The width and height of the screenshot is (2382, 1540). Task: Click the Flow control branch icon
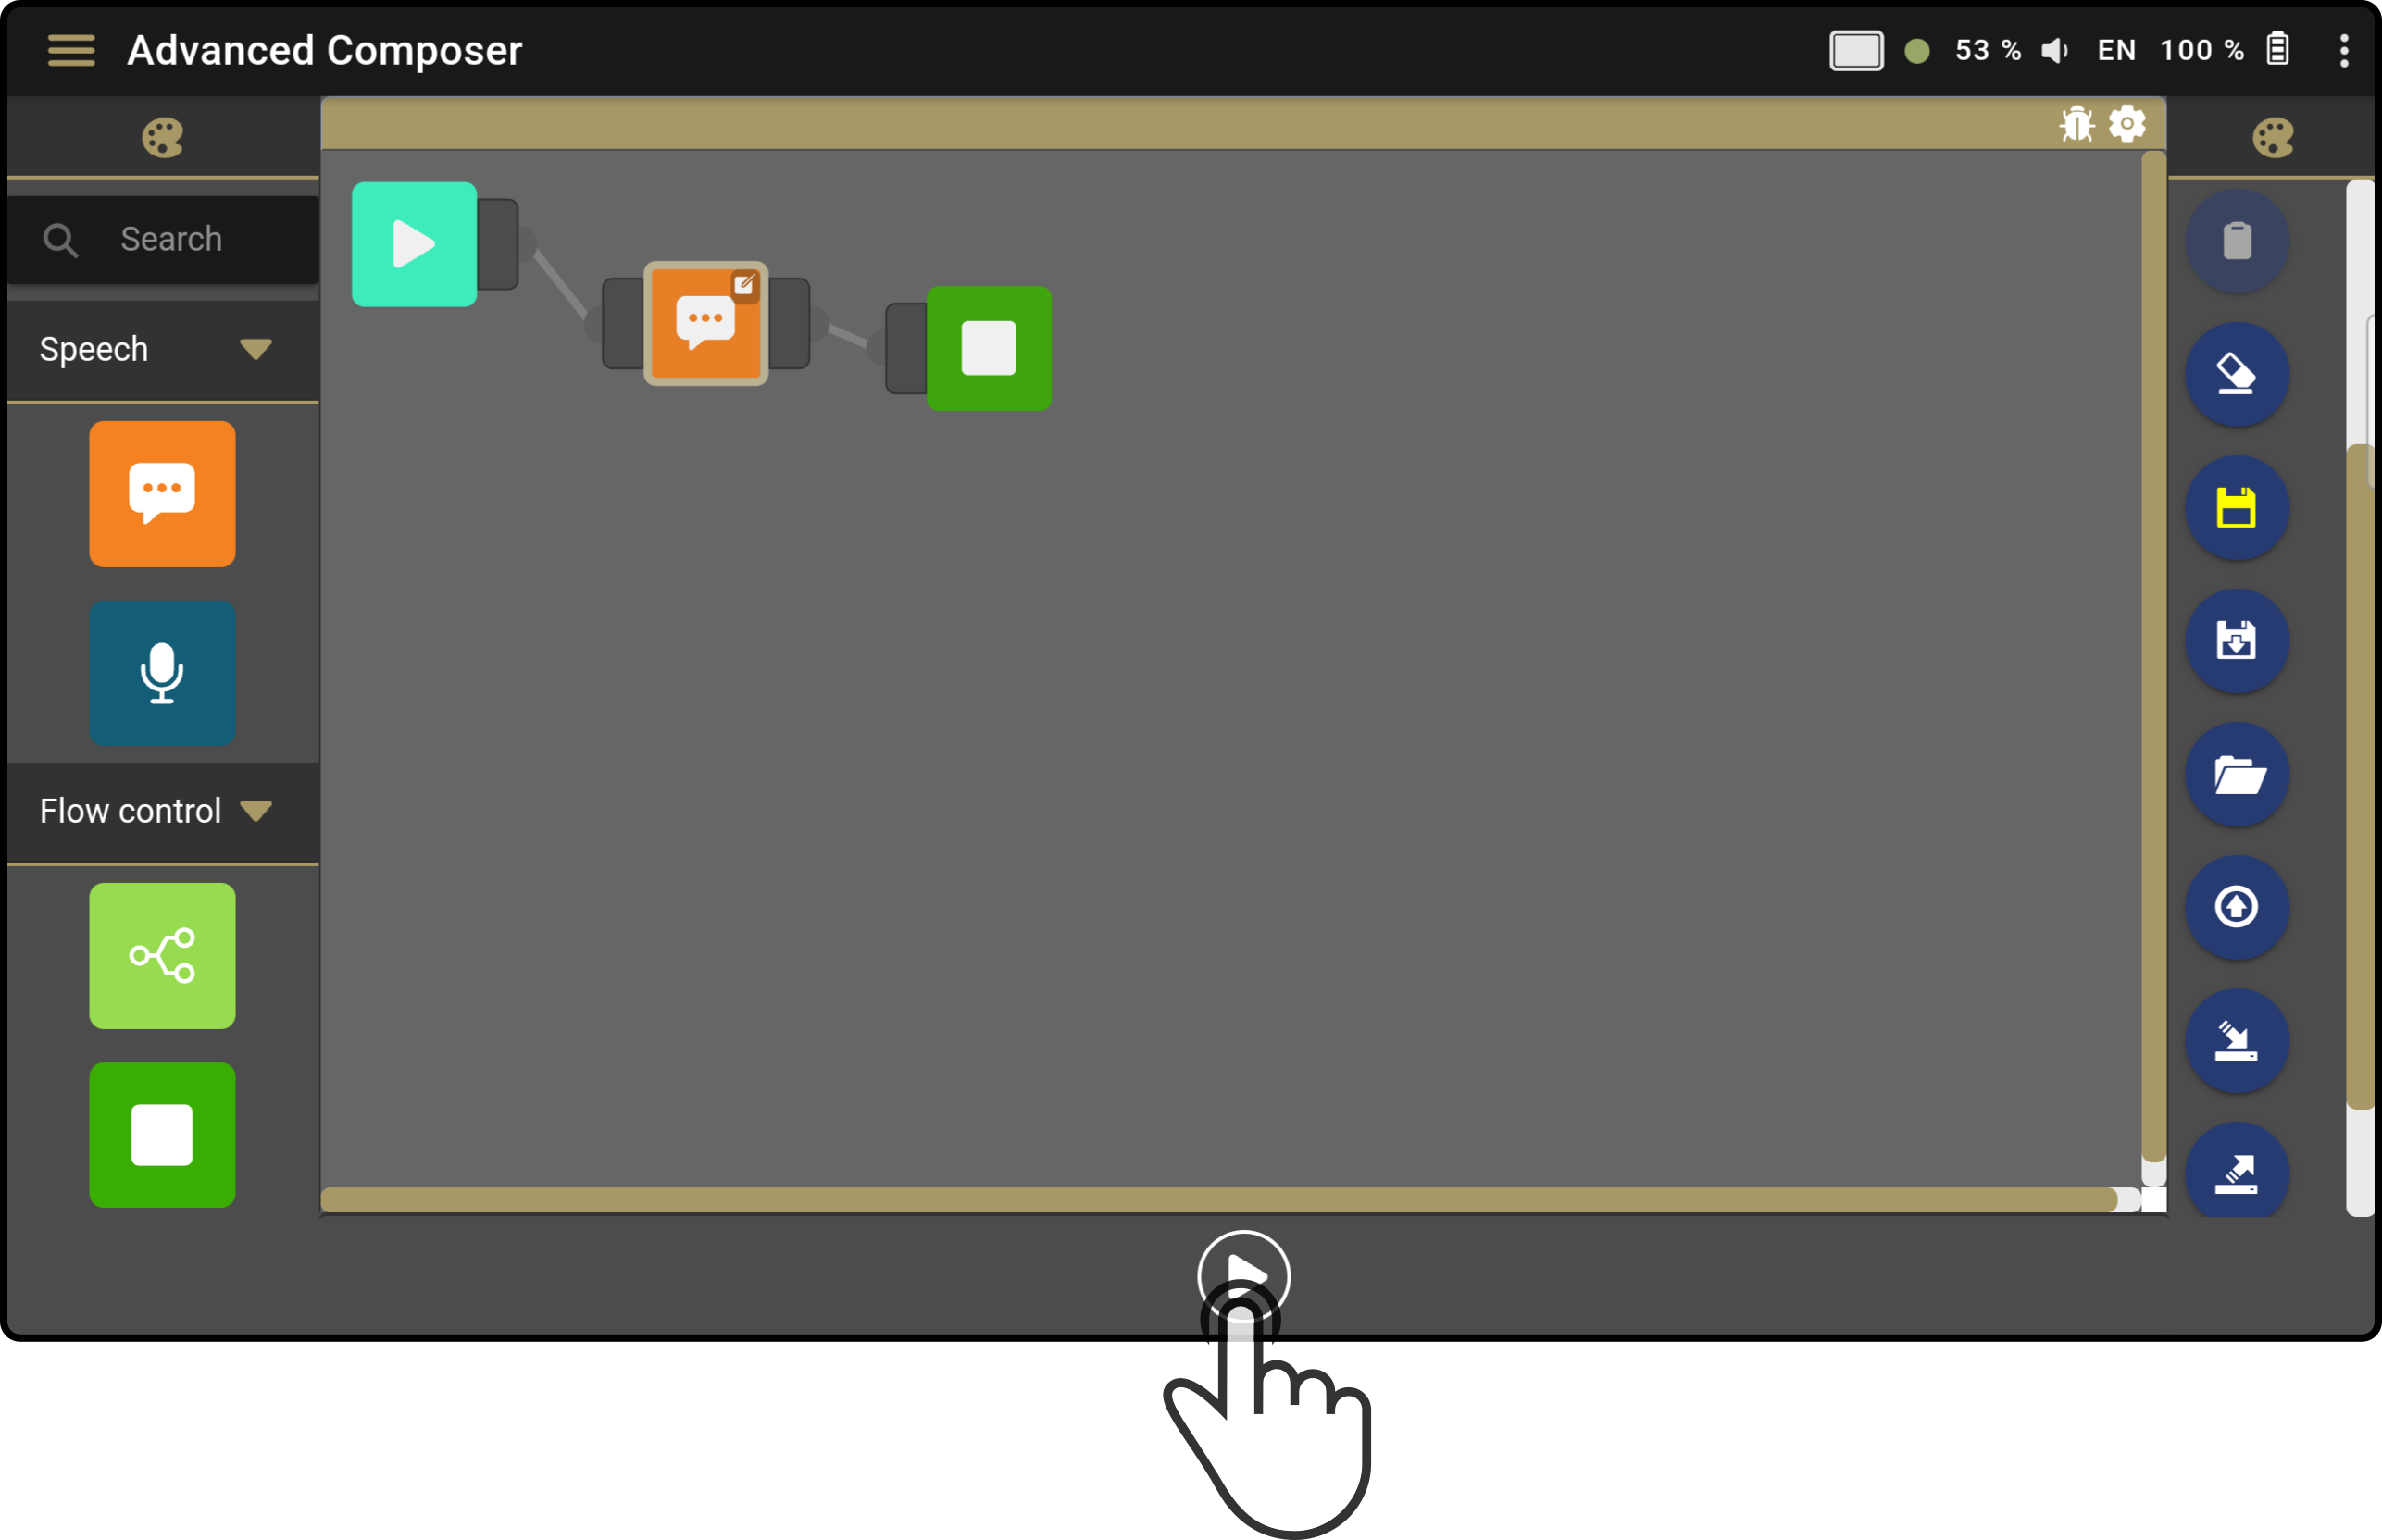click(161, 957)
